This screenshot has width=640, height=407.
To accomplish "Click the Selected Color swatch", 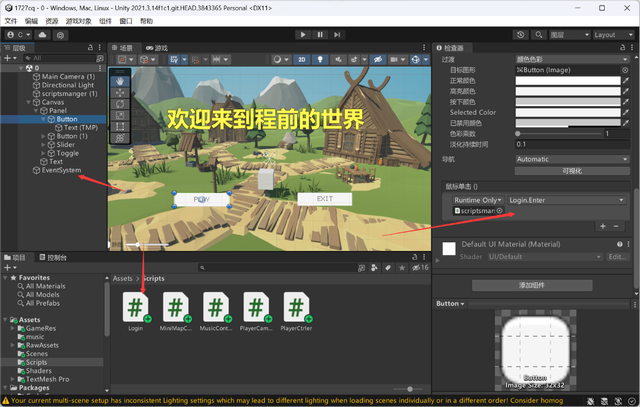I will [x=568, y=112].
